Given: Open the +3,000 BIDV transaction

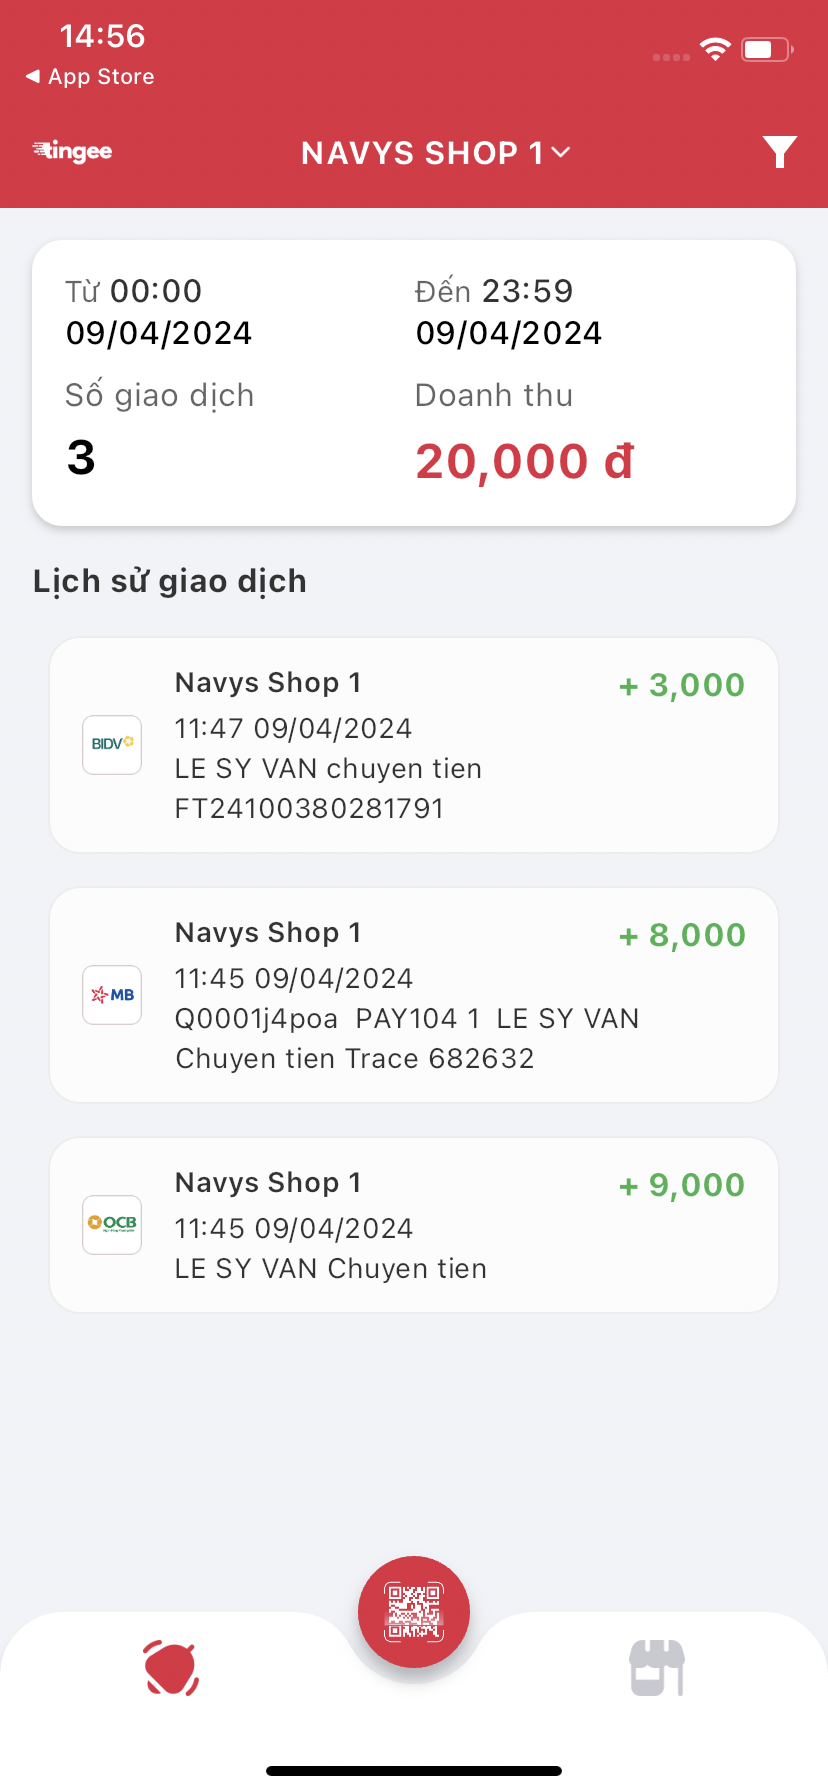Looking at the screenshot, I should pyautogui.click(x=414, y=745).
